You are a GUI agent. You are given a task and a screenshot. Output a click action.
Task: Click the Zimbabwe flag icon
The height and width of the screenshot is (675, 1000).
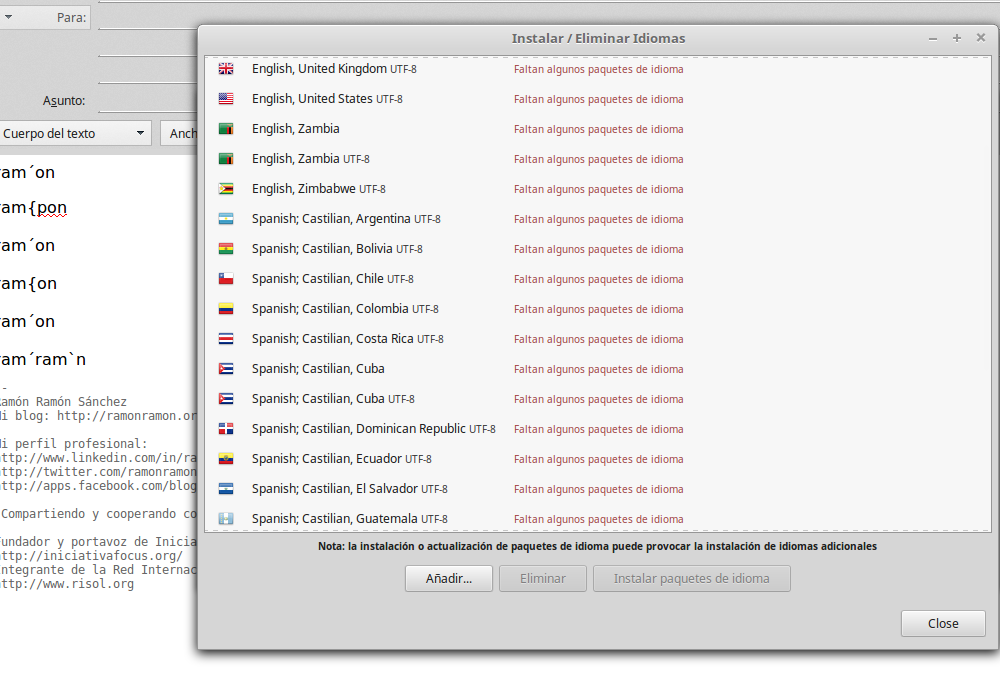226,189
